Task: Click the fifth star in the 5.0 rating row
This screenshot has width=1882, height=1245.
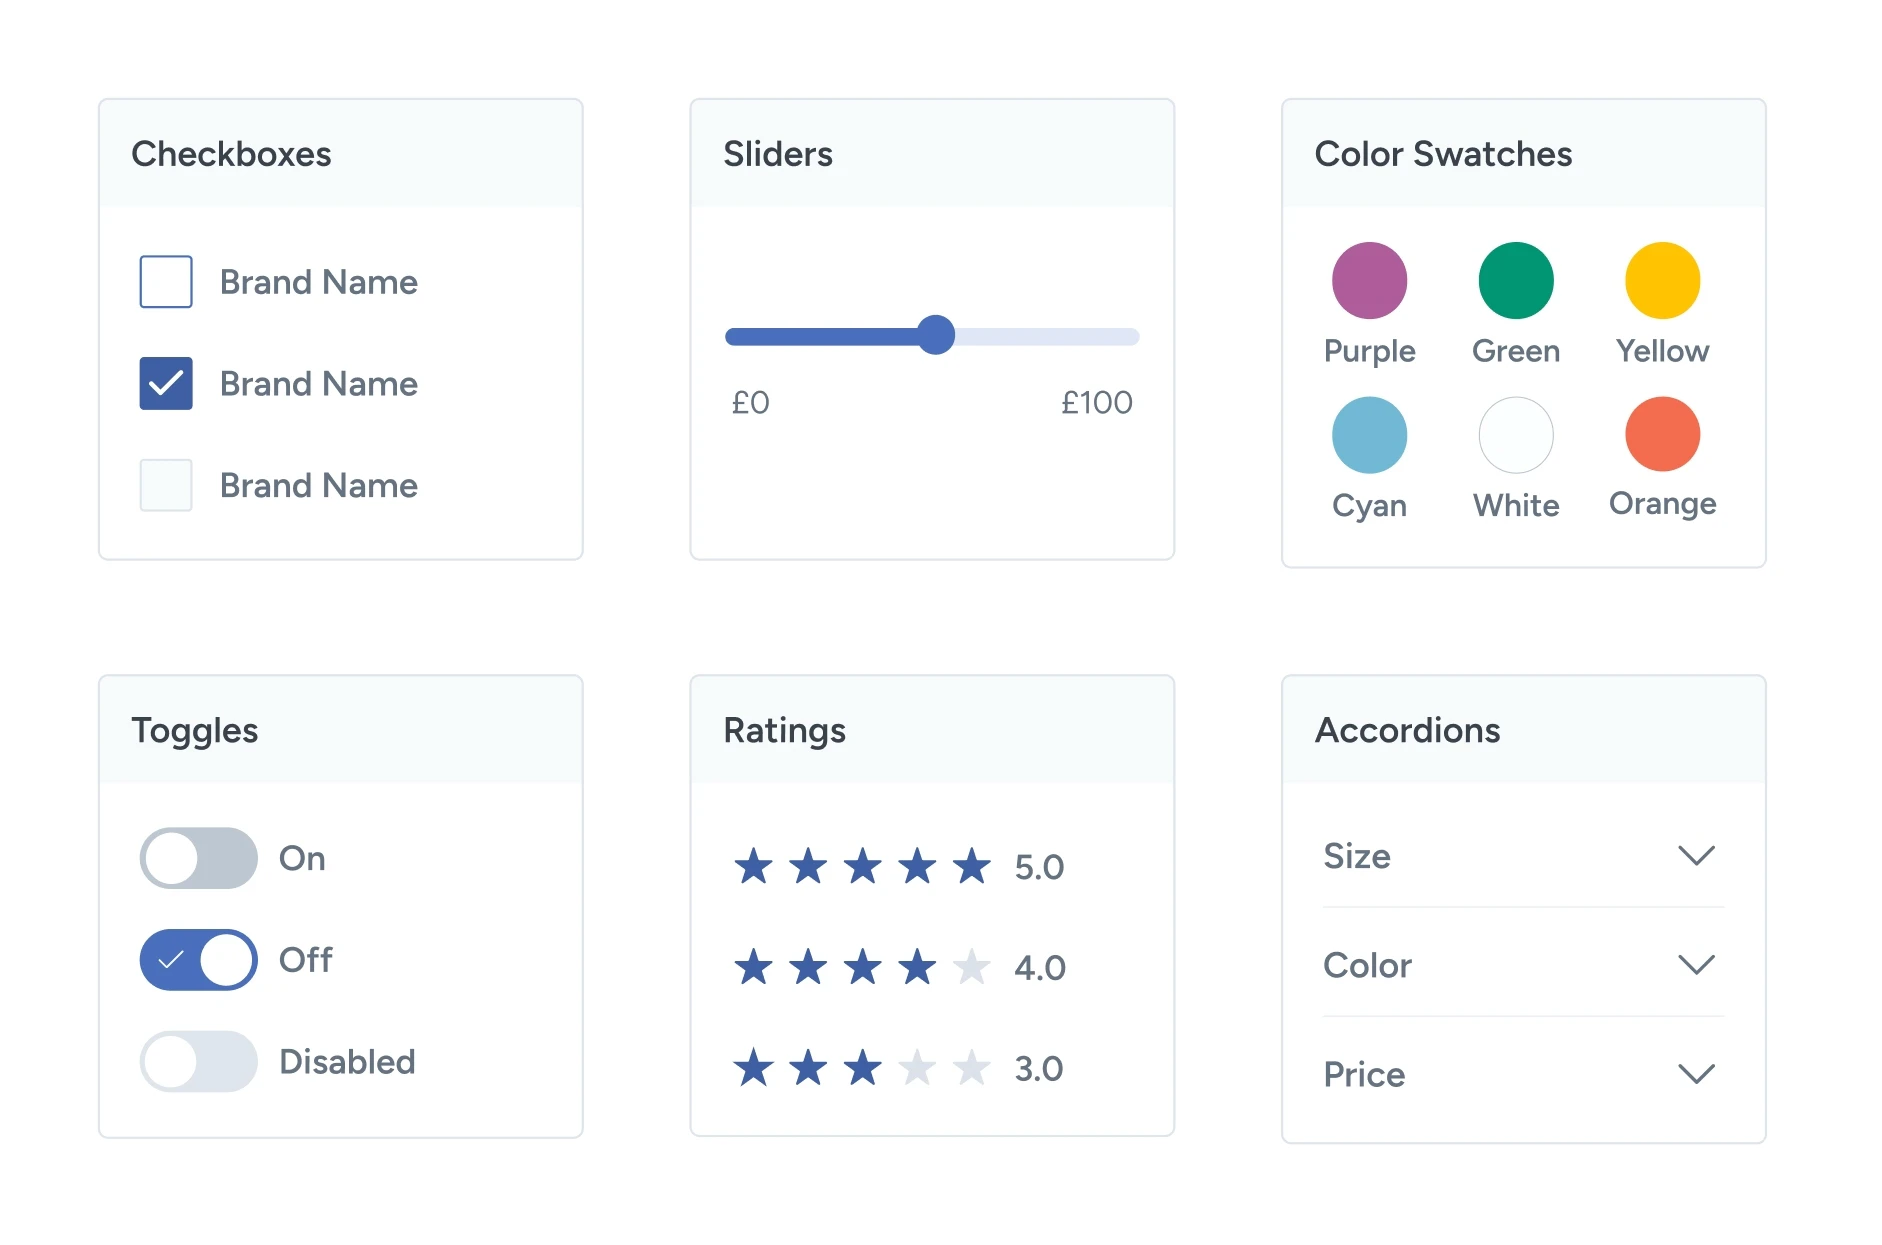Action: tap(971, 866)
